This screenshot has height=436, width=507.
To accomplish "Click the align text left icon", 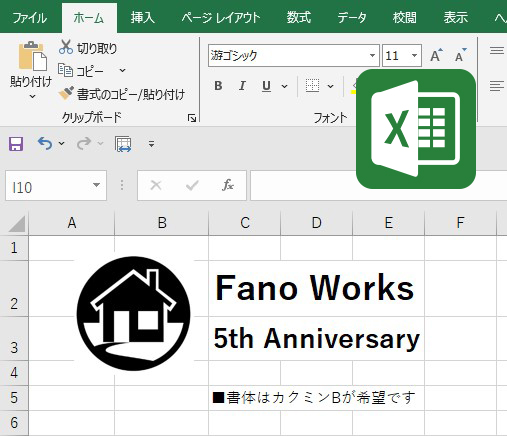I will click(x=497, y=86).
